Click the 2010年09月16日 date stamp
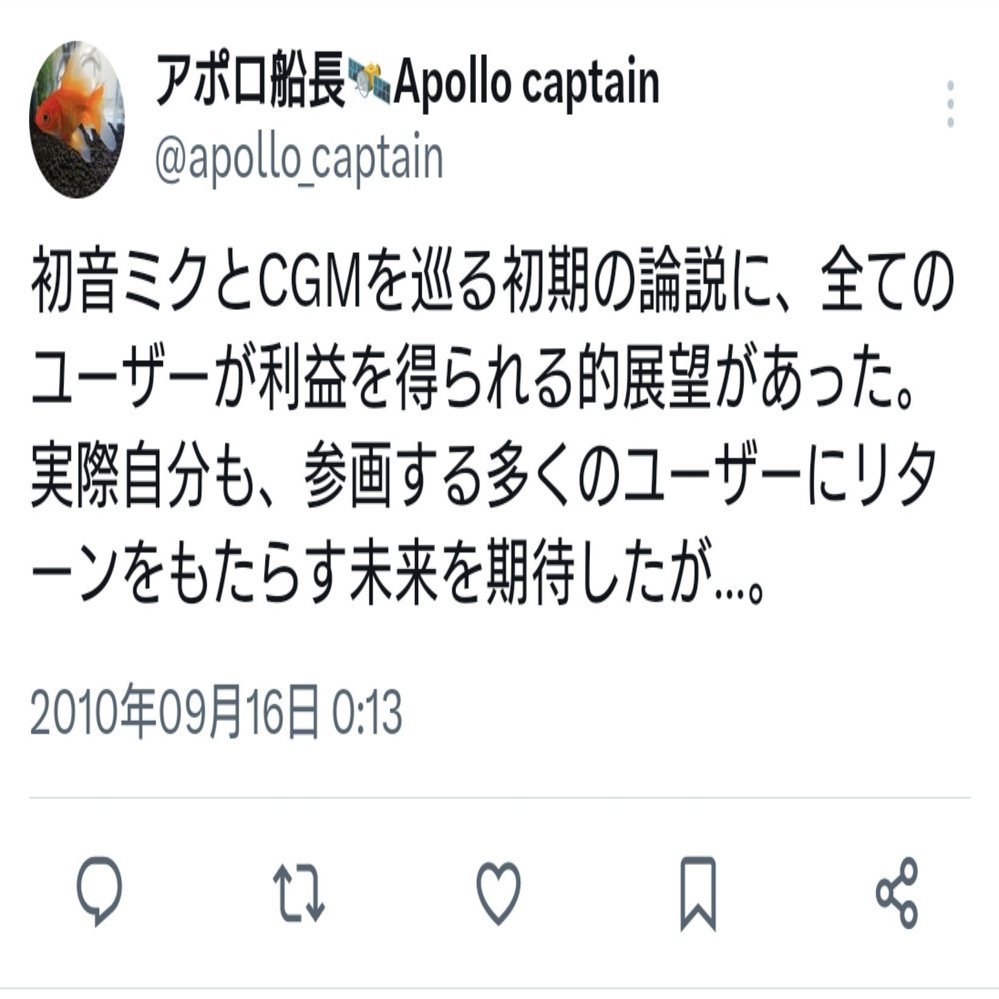The width and height of the screenshot is (999, 999). click(x=175, y=712)
